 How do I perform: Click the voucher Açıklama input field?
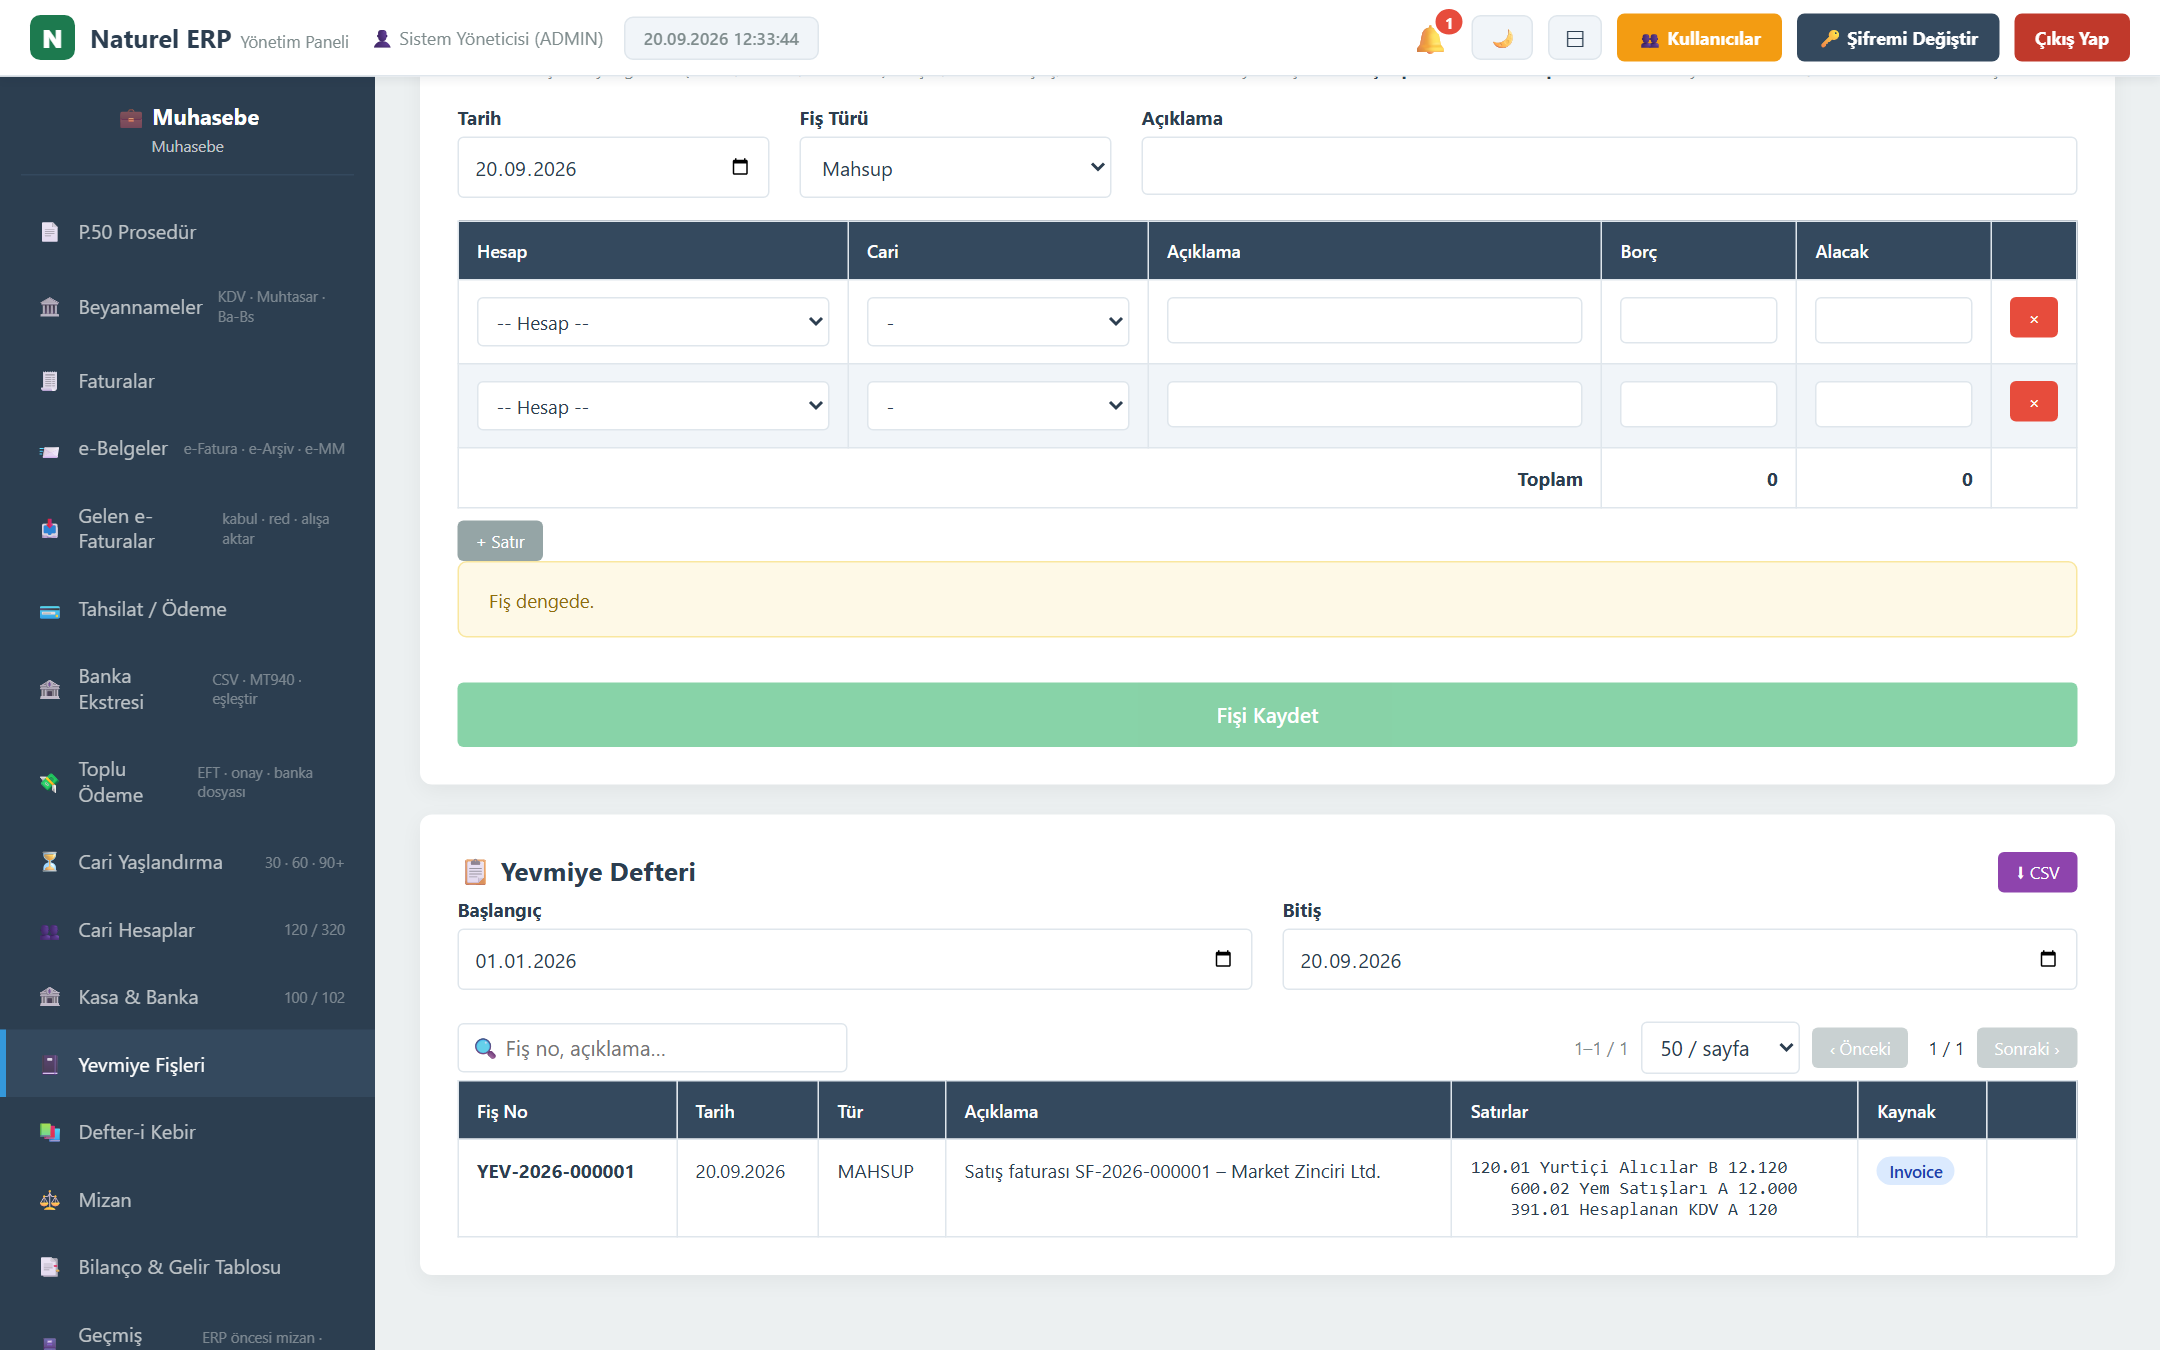(1609, 166)
